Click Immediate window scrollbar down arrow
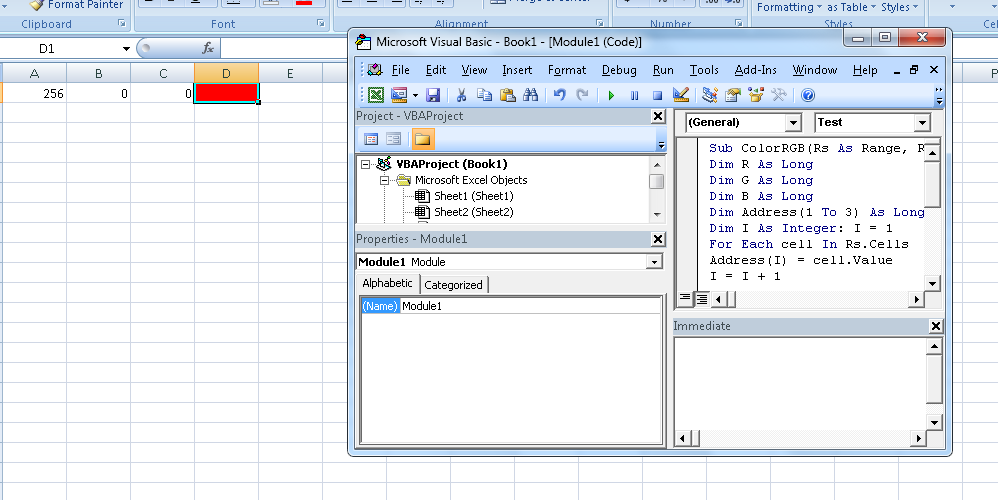The image size is (998, 500). click(x=934, y=422)
